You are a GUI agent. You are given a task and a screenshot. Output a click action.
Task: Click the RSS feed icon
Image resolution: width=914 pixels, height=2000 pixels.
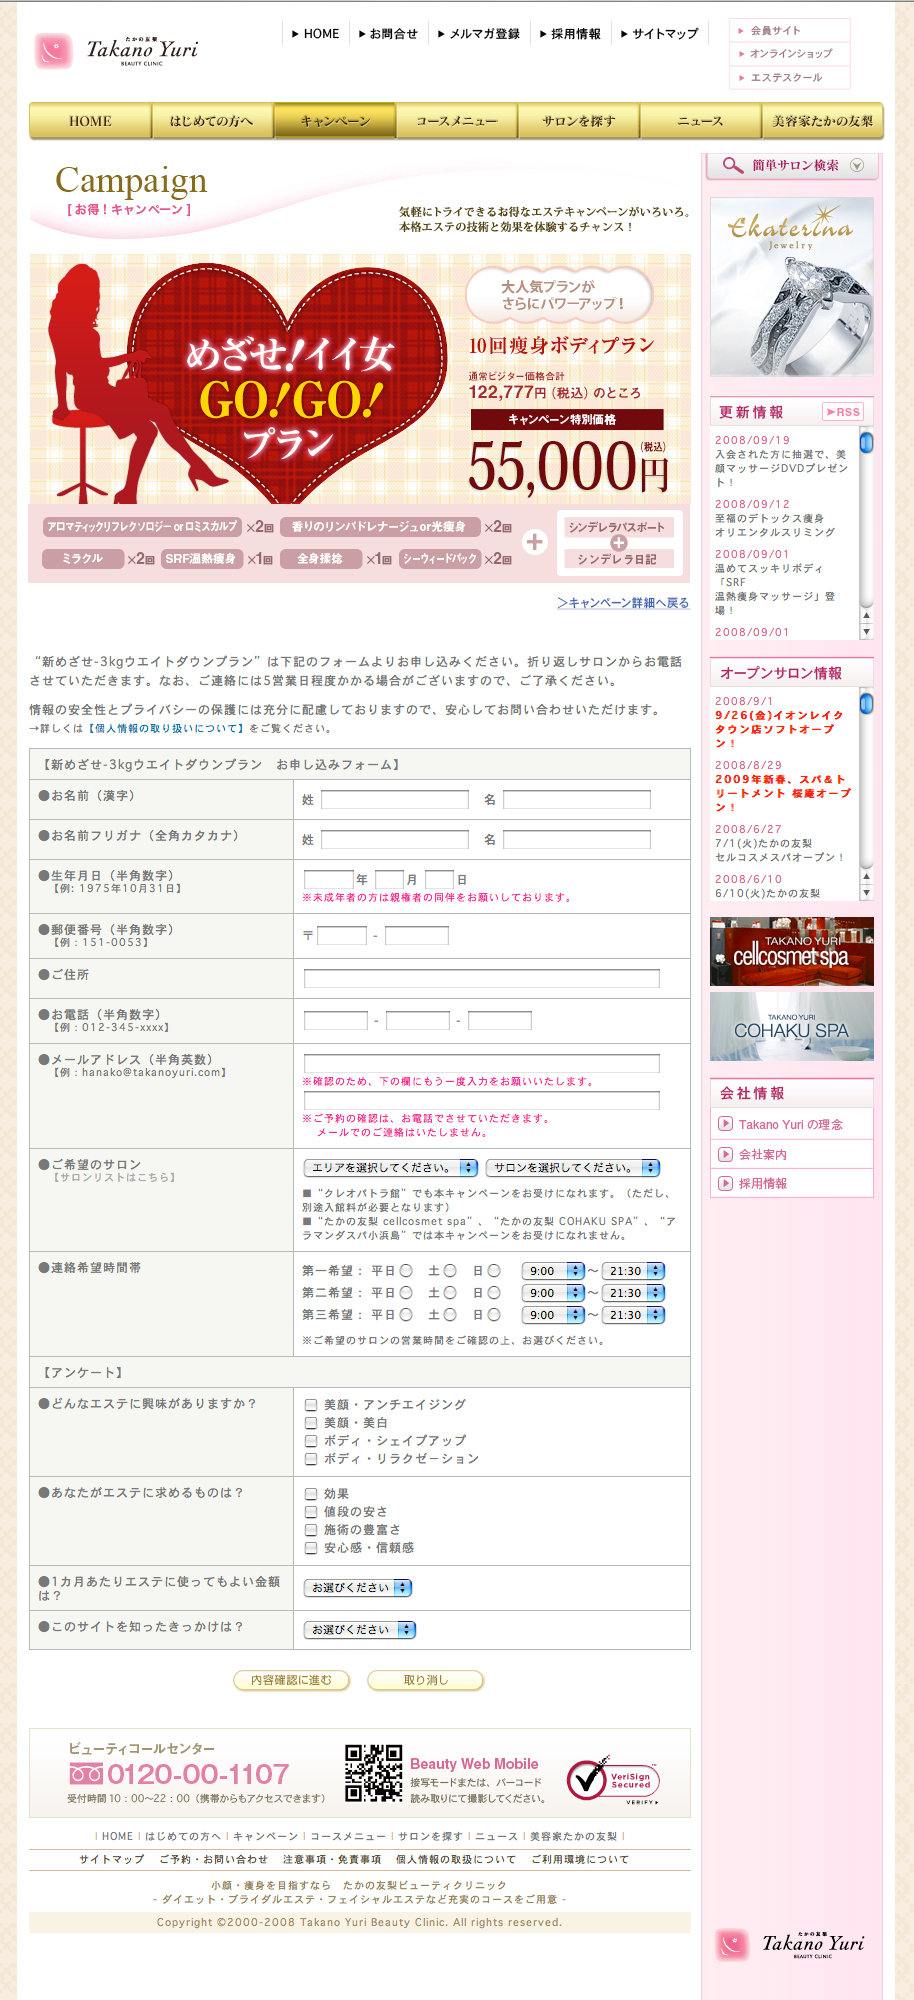click(x=843, y=412)
